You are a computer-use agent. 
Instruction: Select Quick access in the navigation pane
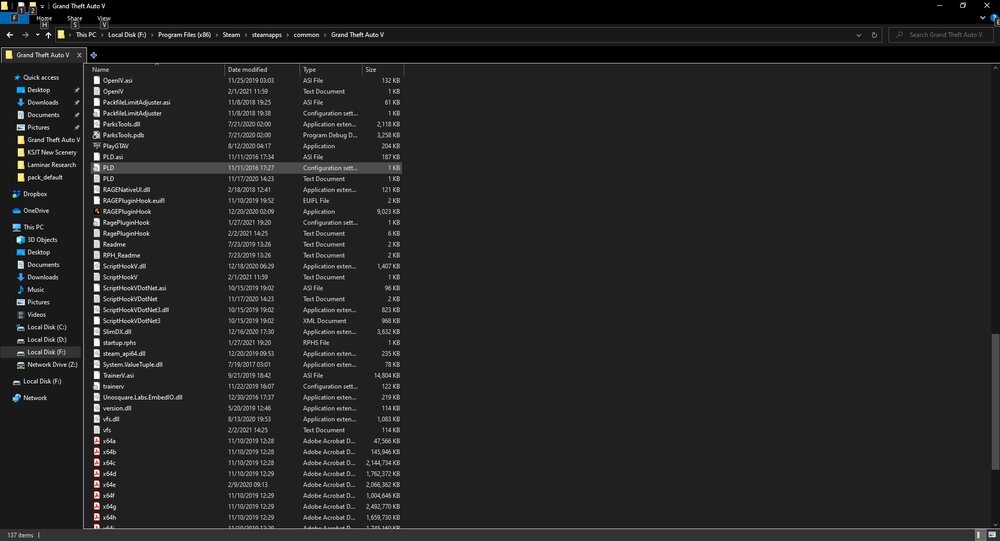pyautogui.click(x=41, y=77)
